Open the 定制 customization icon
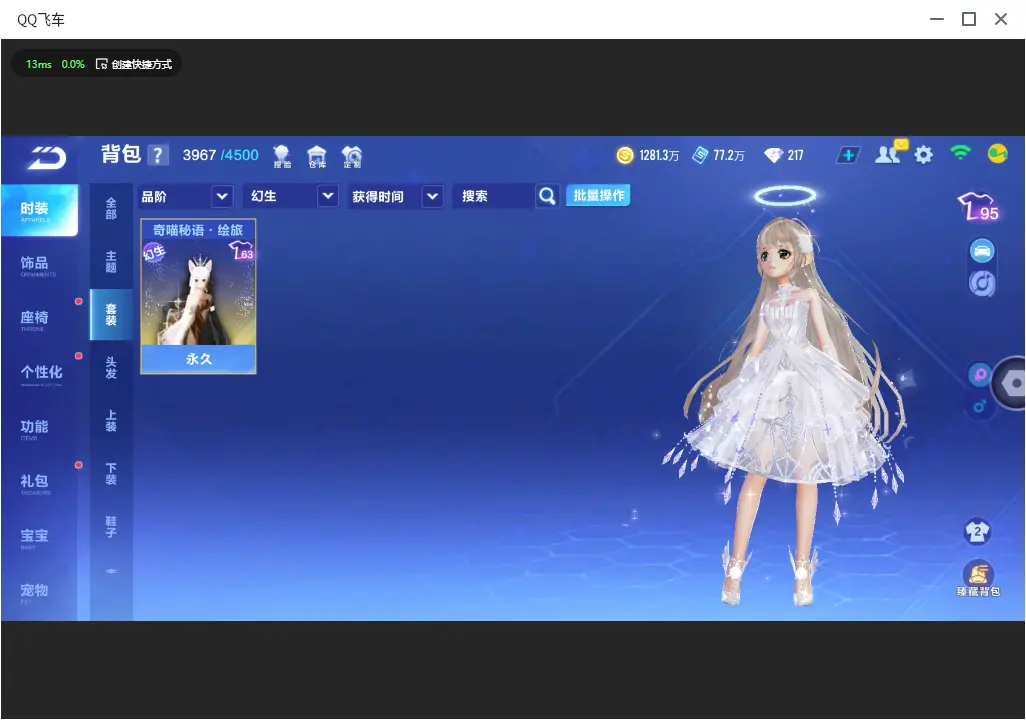 click(x=352, y=156)
